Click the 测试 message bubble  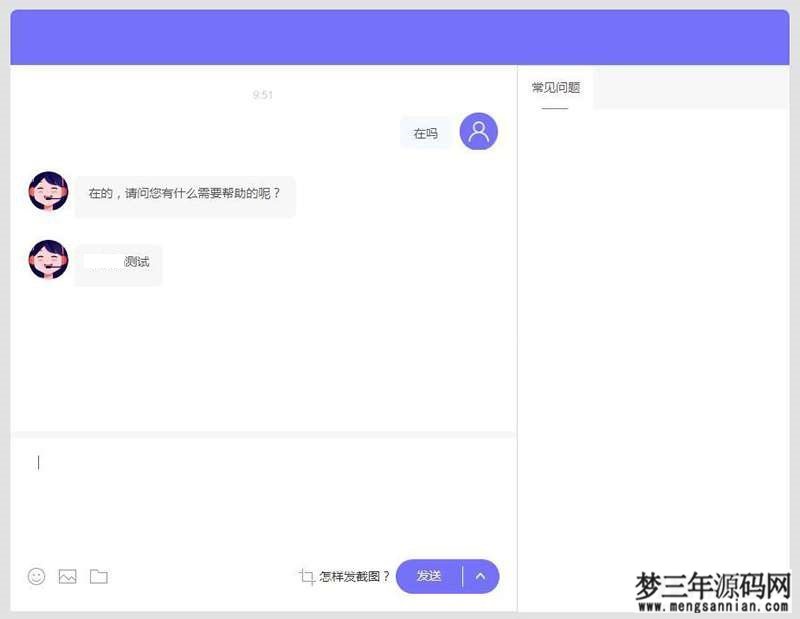pos(118,263)
